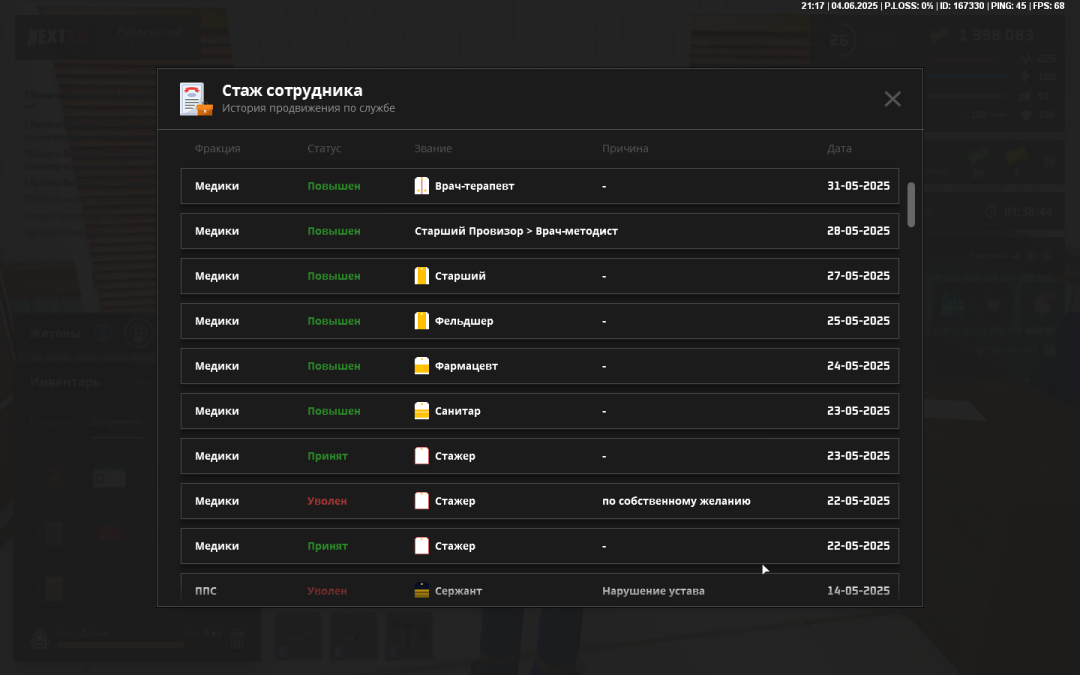The width and height of the screenshot is (1080, 675).
Task: Click the Фельдшер rank badge icon
Action: click(422, 321)
